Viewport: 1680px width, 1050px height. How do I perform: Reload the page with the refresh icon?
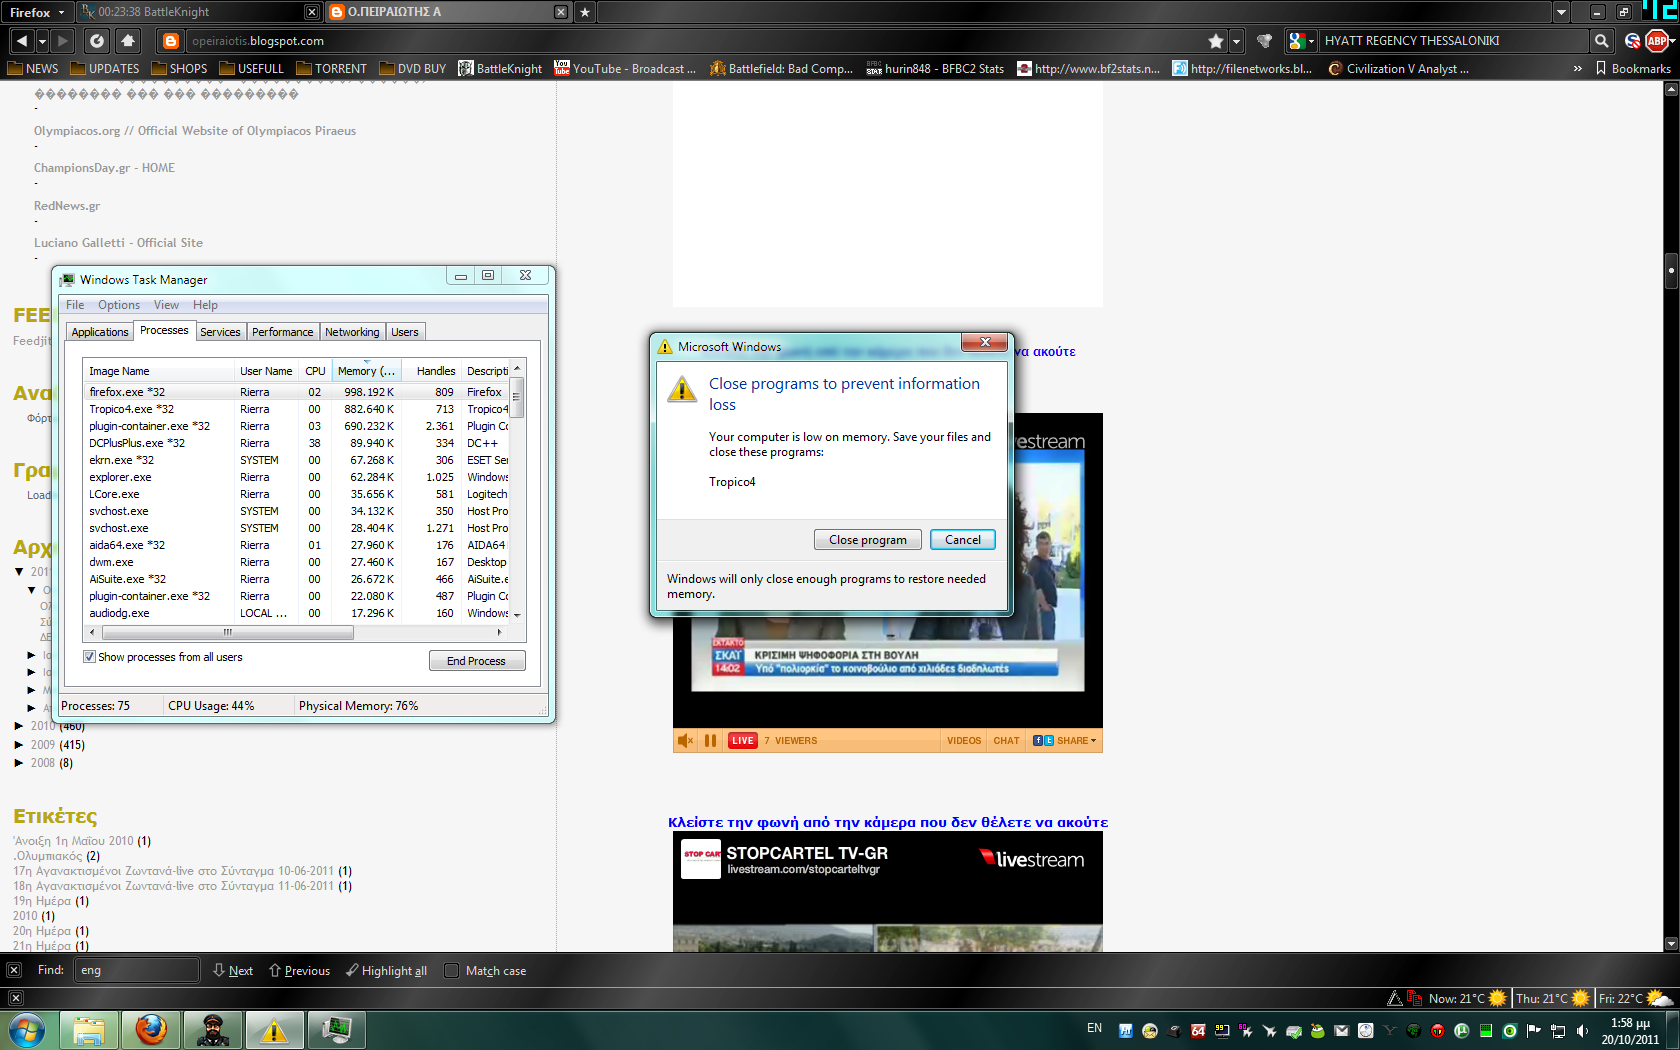click(x=97, y=41)
